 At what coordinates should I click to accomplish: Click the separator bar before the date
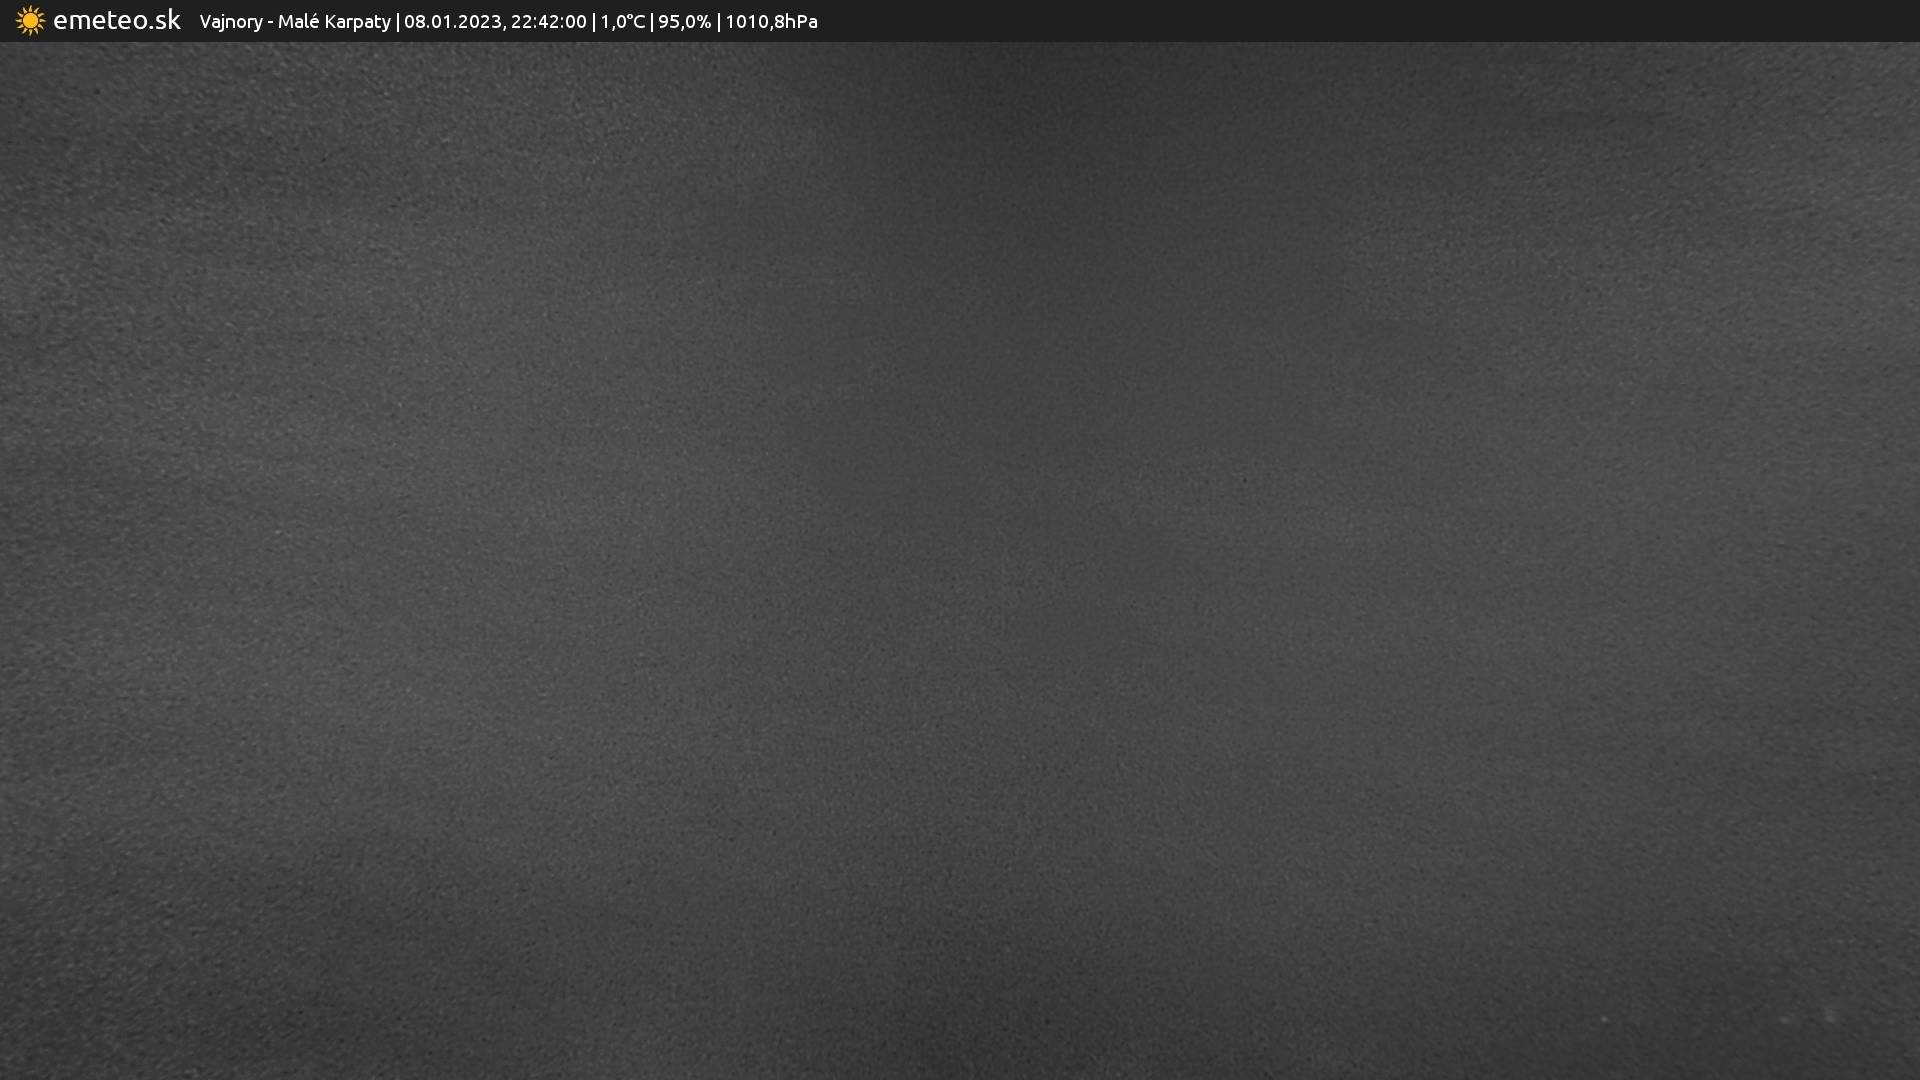point(398,22)
